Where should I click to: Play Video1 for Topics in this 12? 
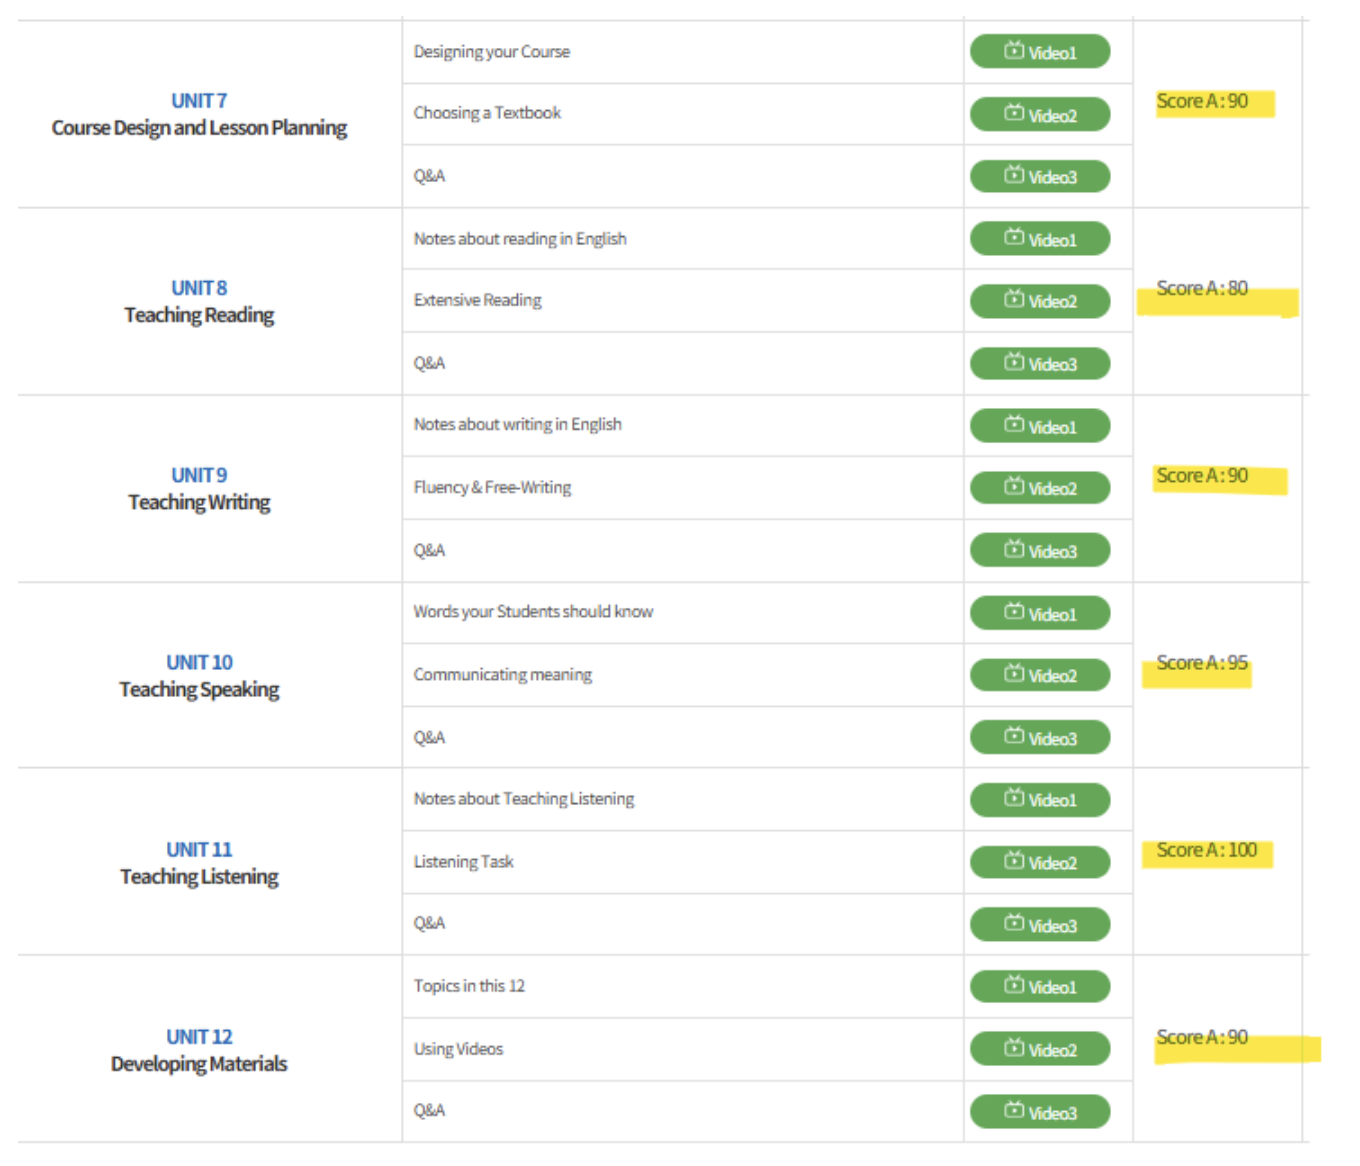(1039, 987)
